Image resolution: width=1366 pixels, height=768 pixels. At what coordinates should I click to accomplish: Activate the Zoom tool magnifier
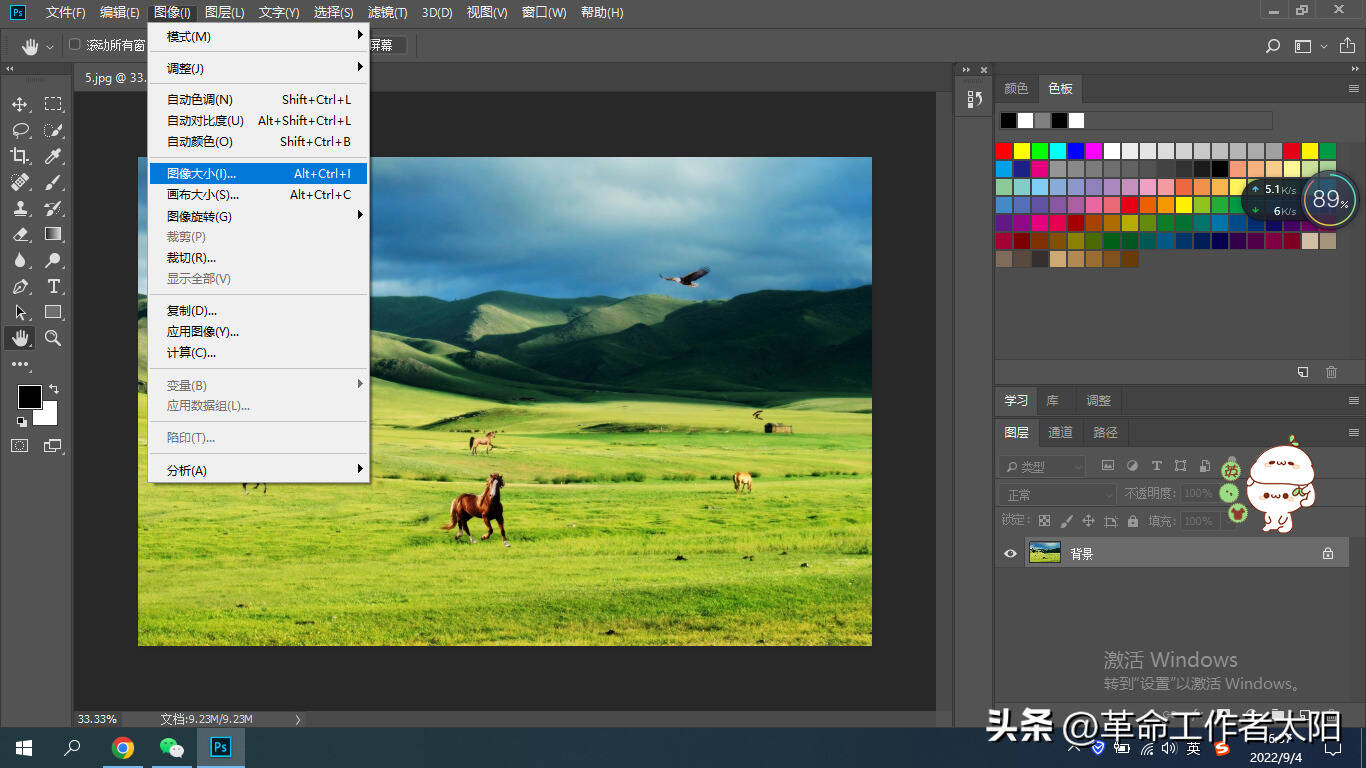point(53,338)
